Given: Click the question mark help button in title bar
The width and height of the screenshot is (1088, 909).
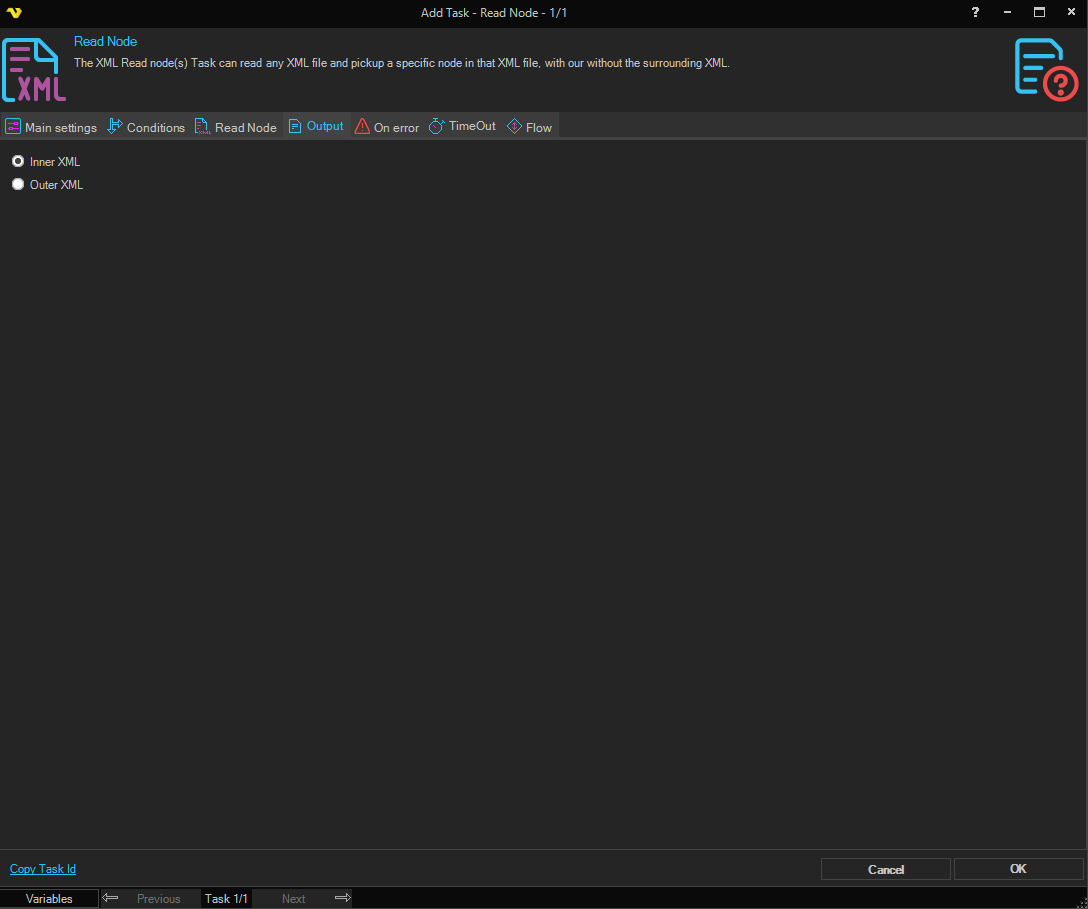Looking at the screenshot, I should [x=975, y=12].
